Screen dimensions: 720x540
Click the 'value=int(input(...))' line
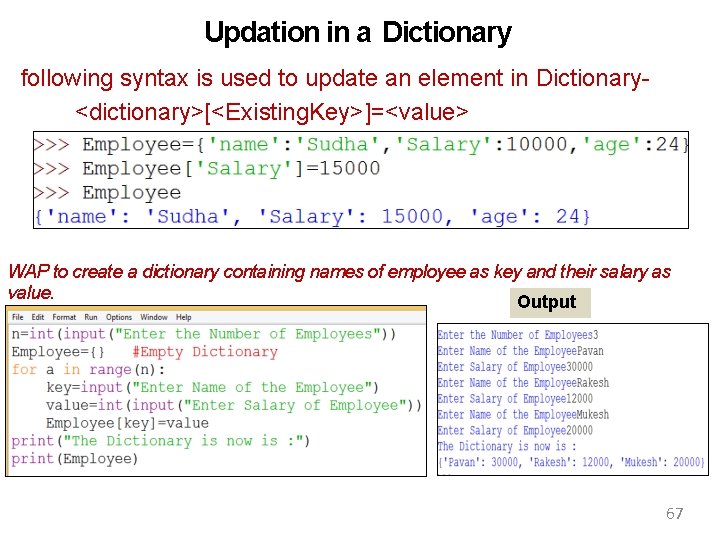click(x=234, y=405)
